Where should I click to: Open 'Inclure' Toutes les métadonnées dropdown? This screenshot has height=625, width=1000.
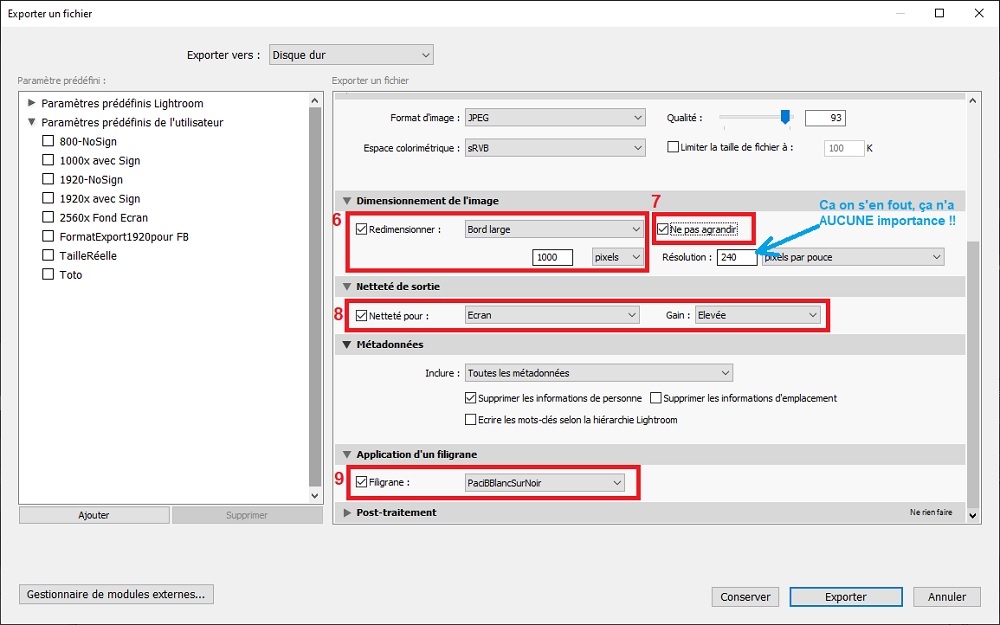(599, 373)
